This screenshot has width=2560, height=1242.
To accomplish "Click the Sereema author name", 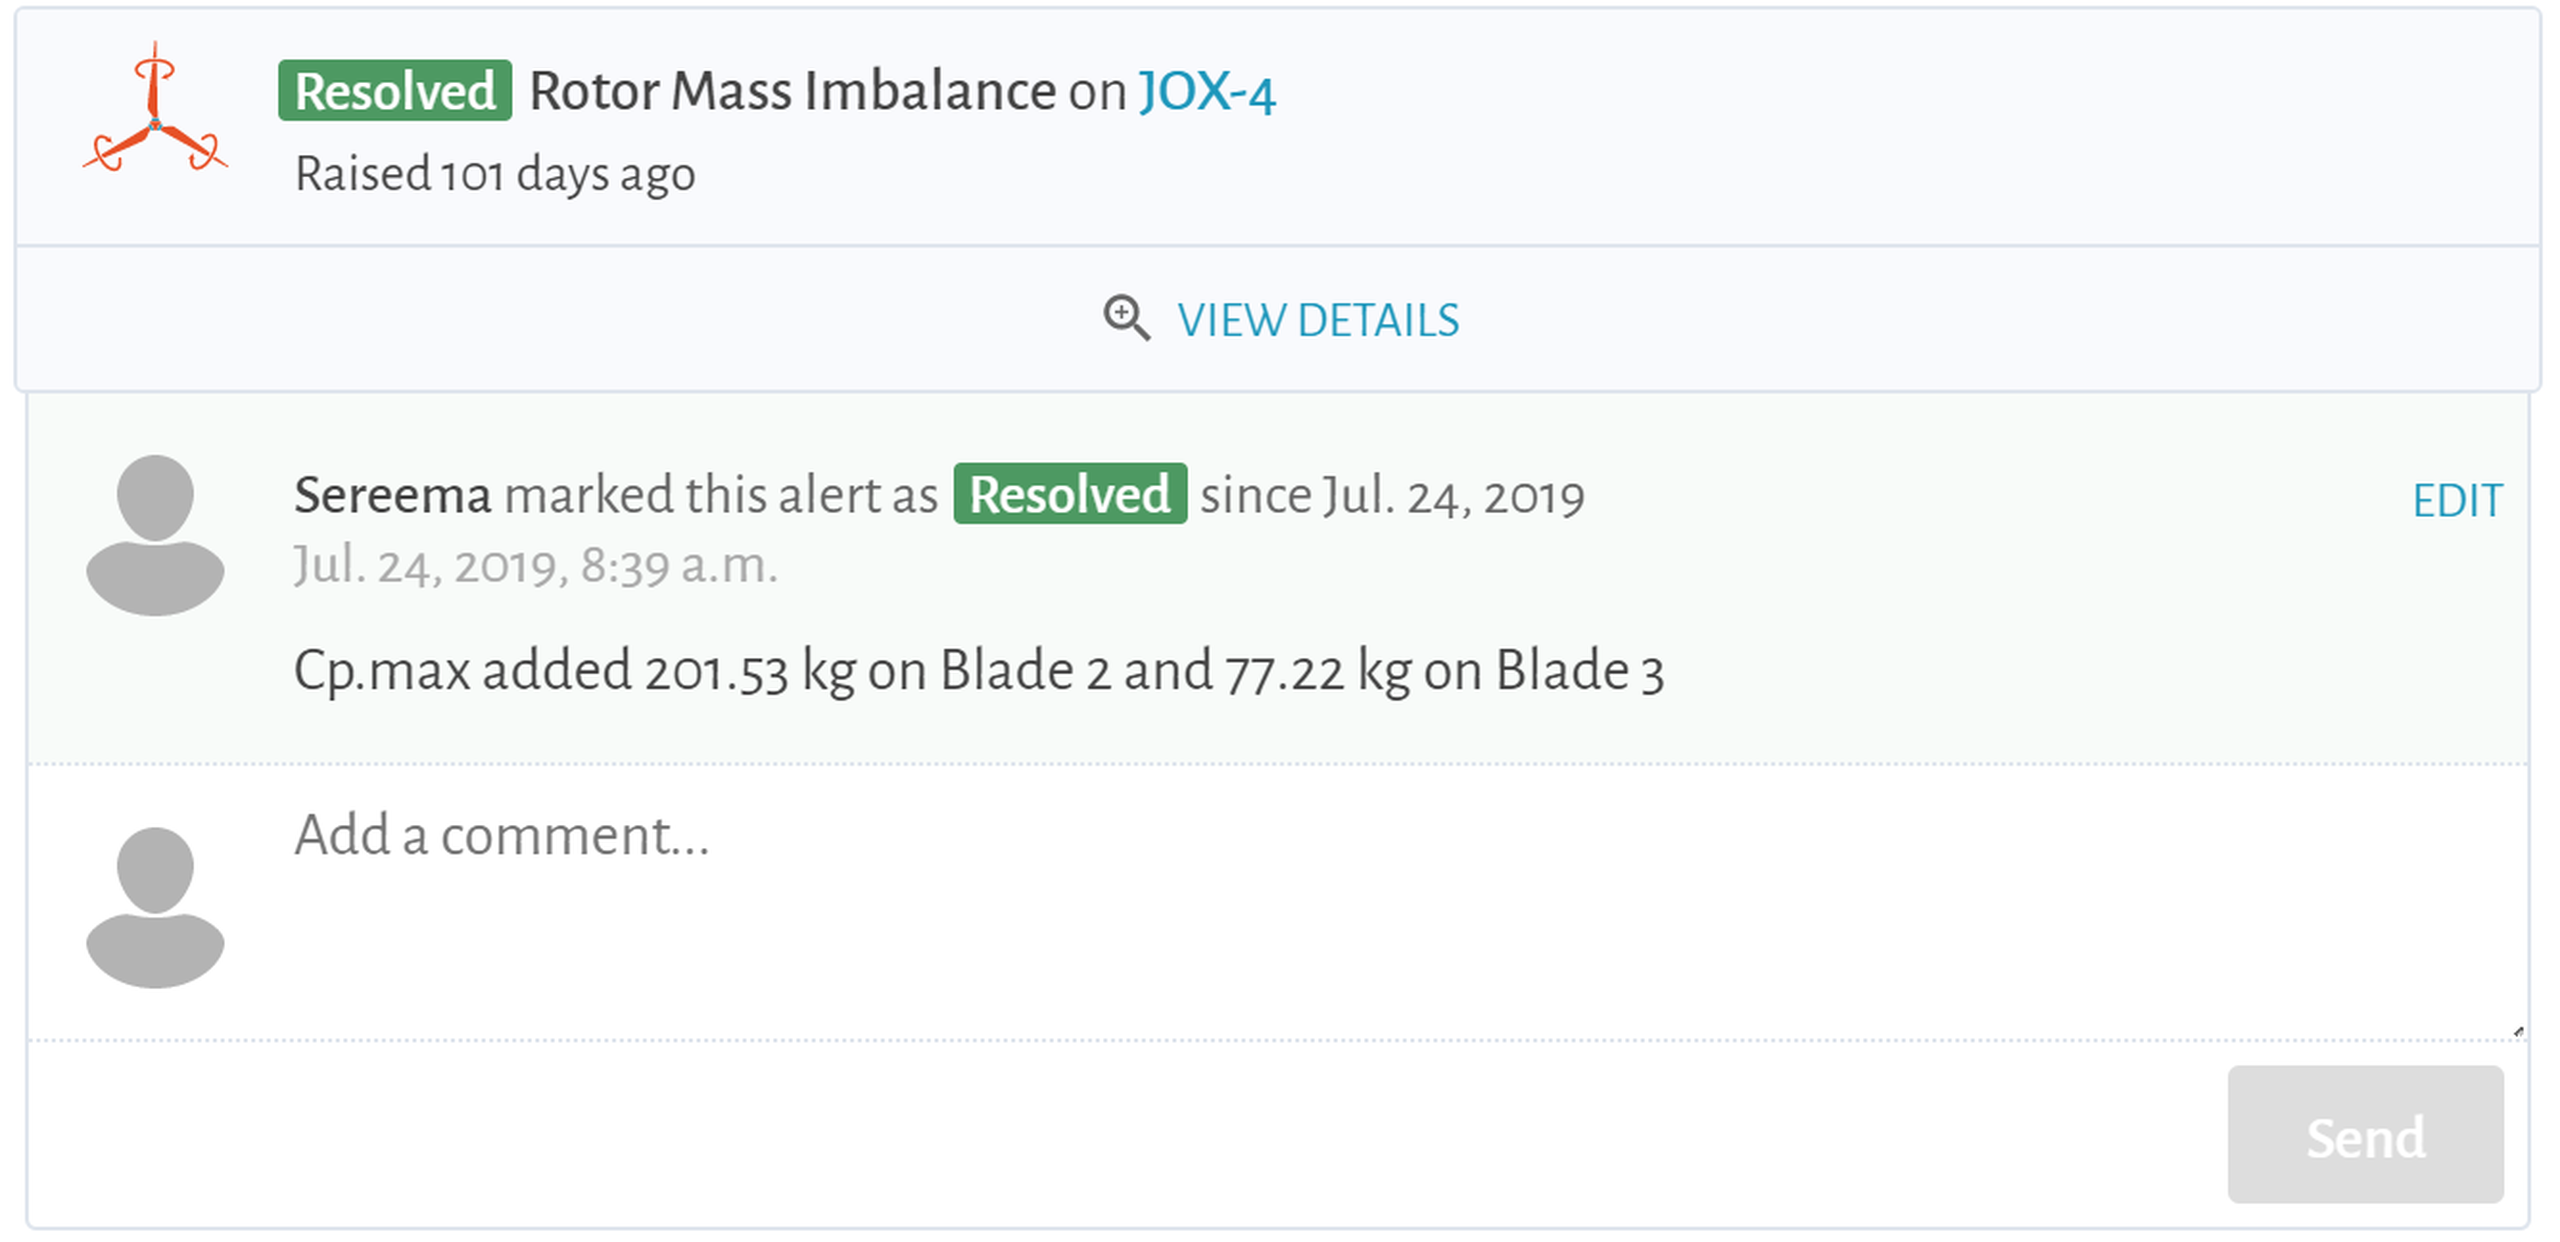I will pyautogui.click(x=392, y=495).
